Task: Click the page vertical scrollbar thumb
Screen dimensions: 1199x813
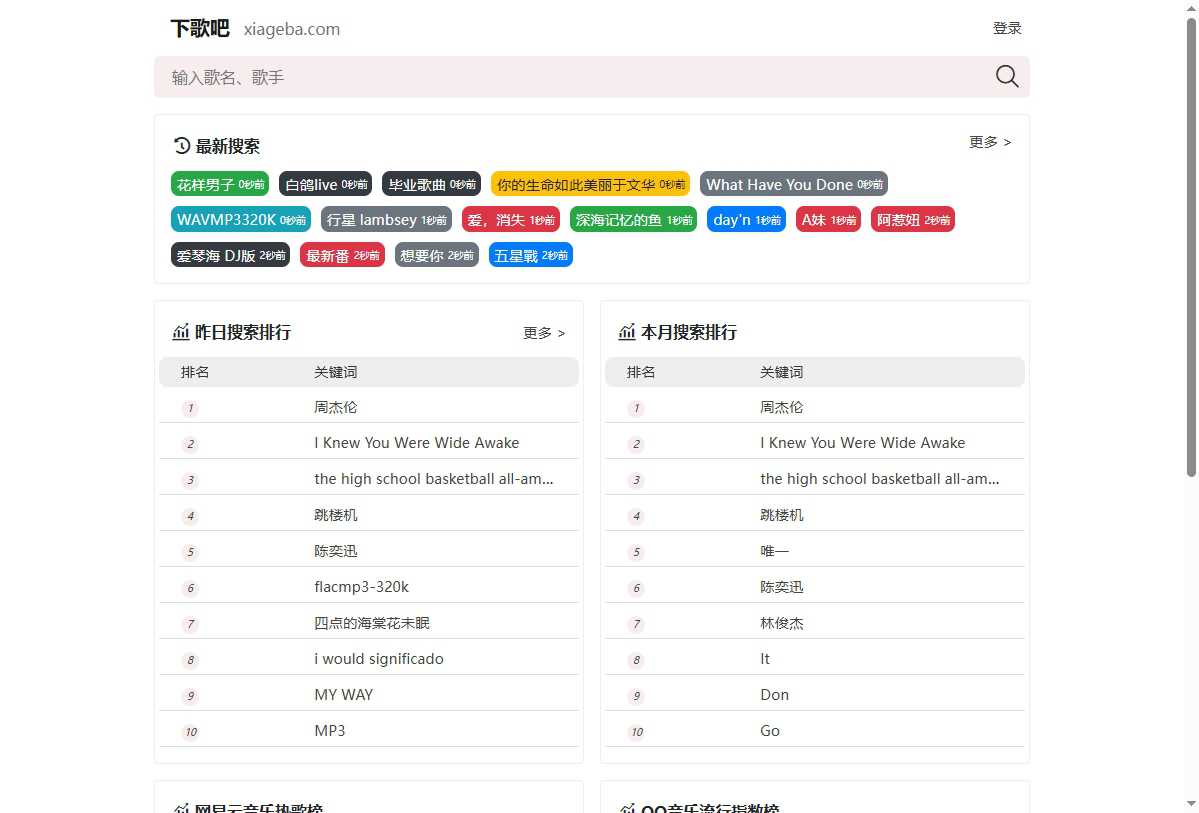Action: click(1191, 246)
